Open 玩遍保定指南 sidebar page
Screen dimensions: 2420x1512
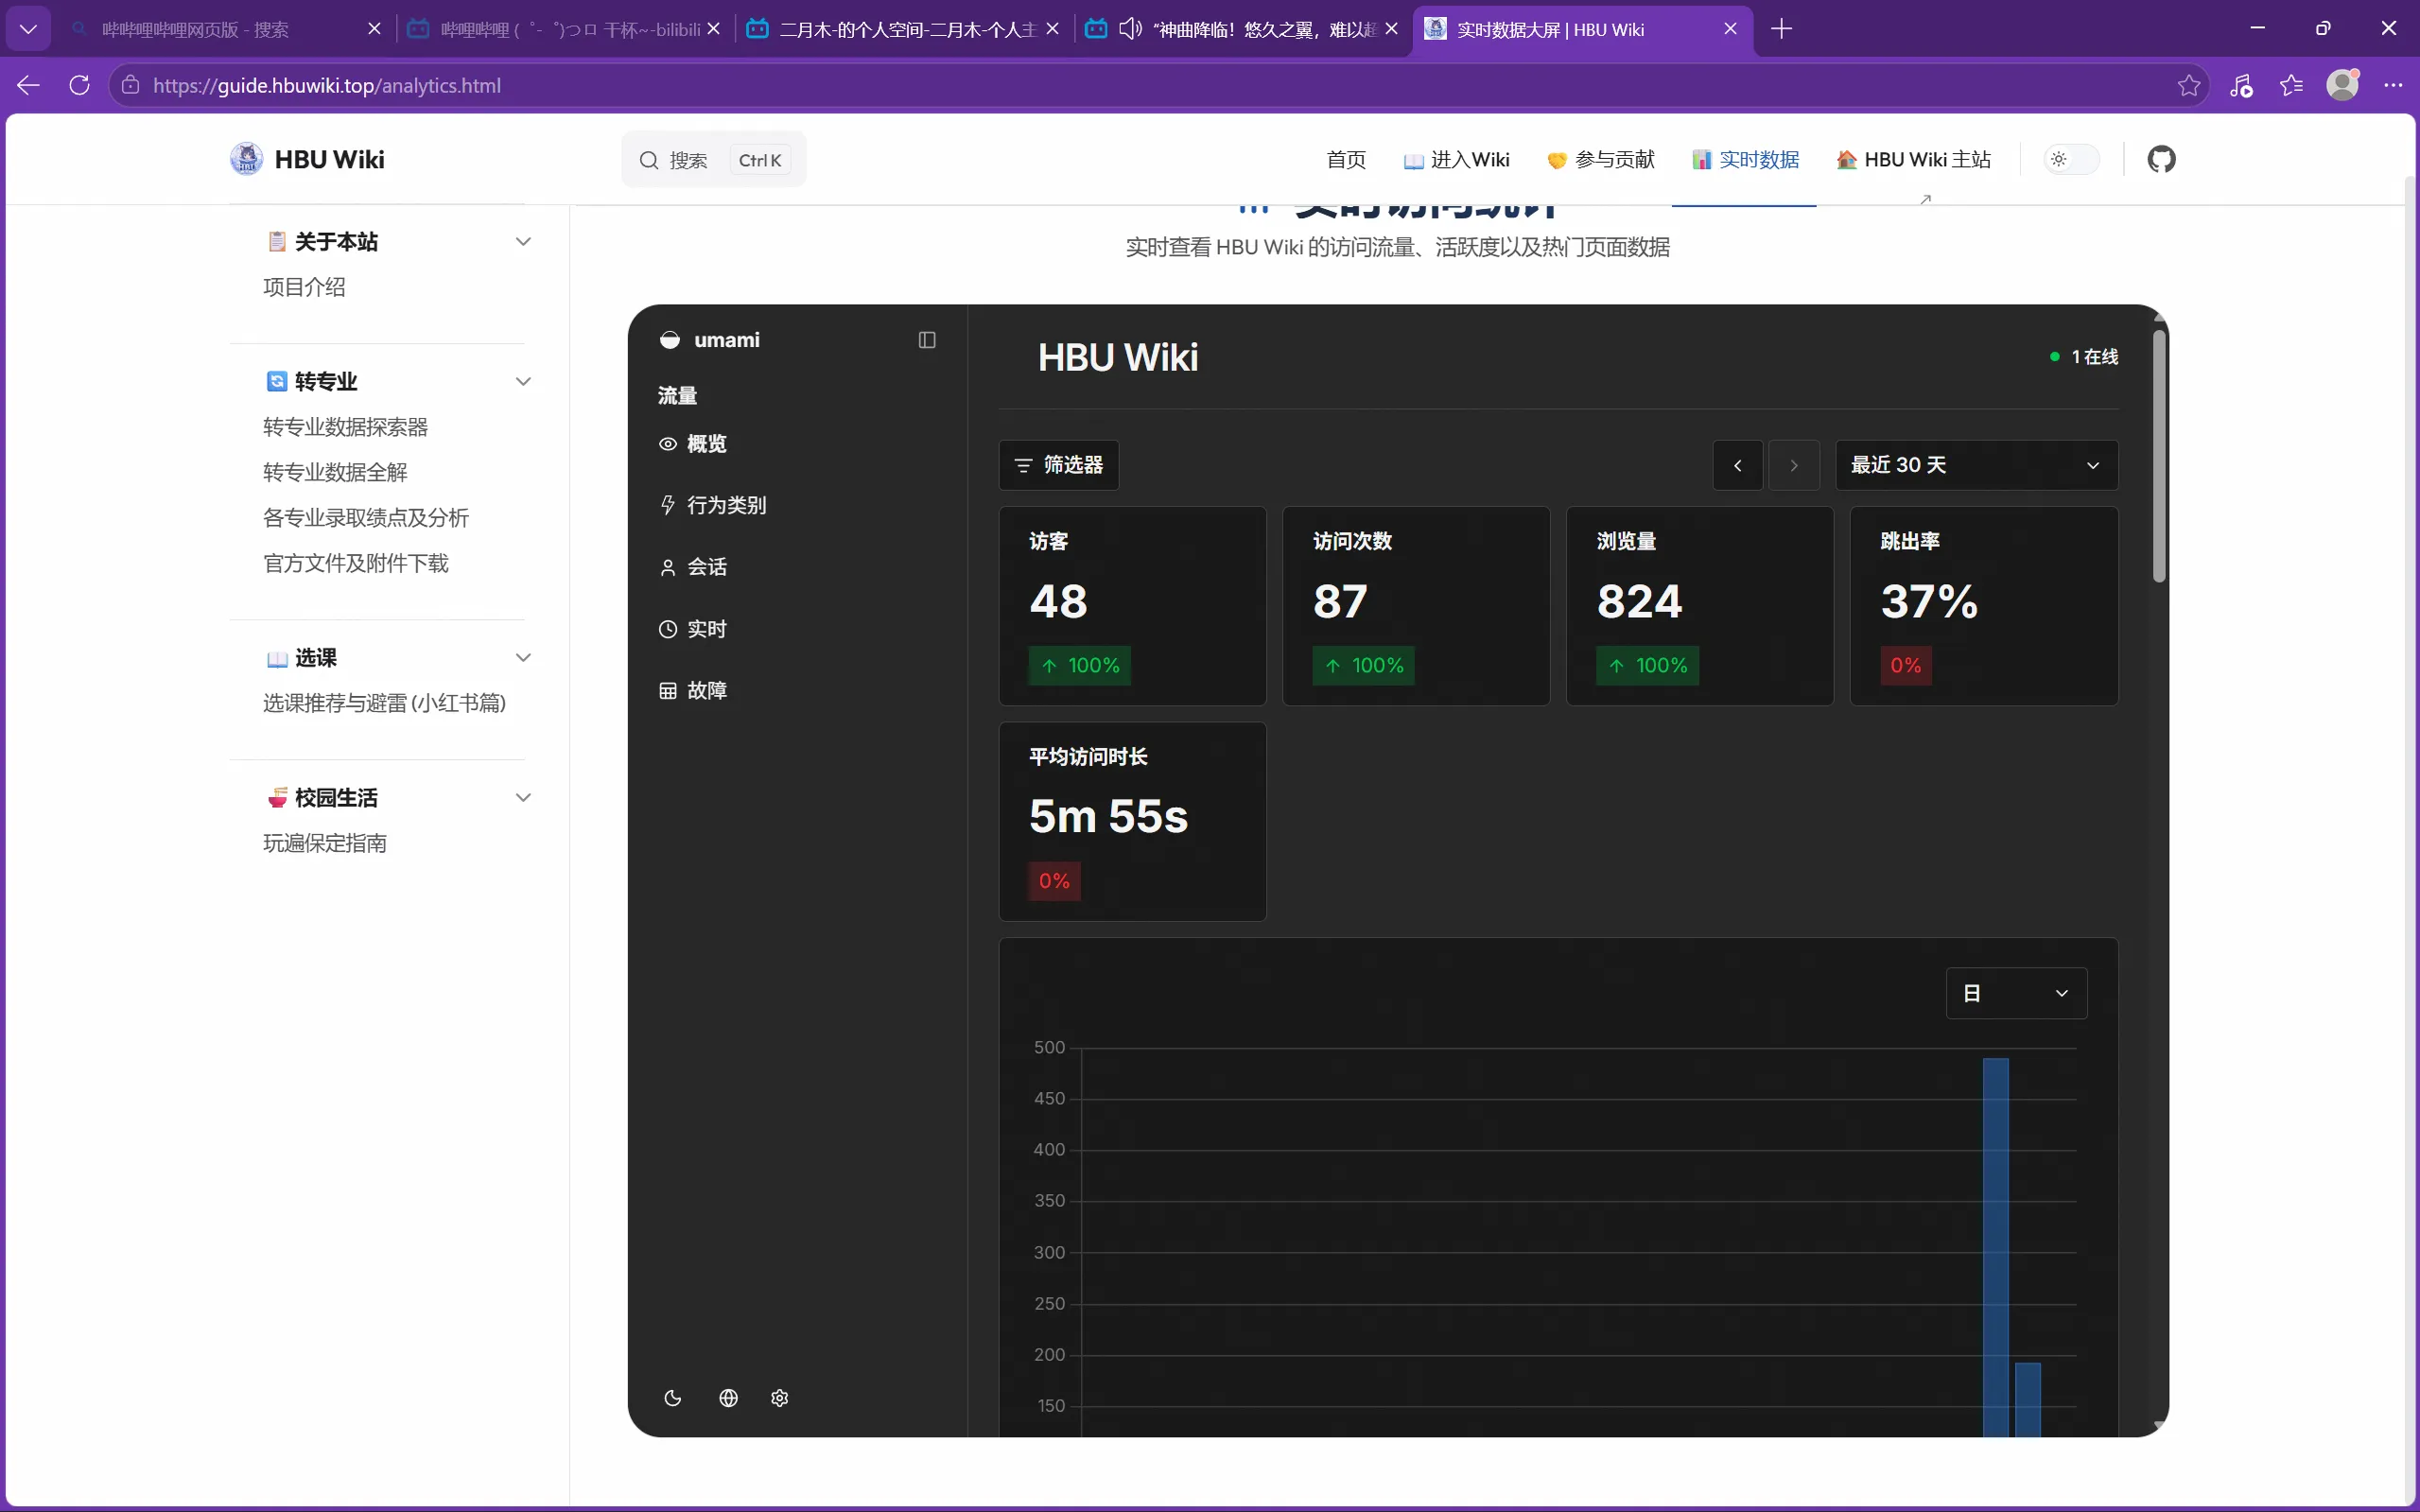[325, 843]
